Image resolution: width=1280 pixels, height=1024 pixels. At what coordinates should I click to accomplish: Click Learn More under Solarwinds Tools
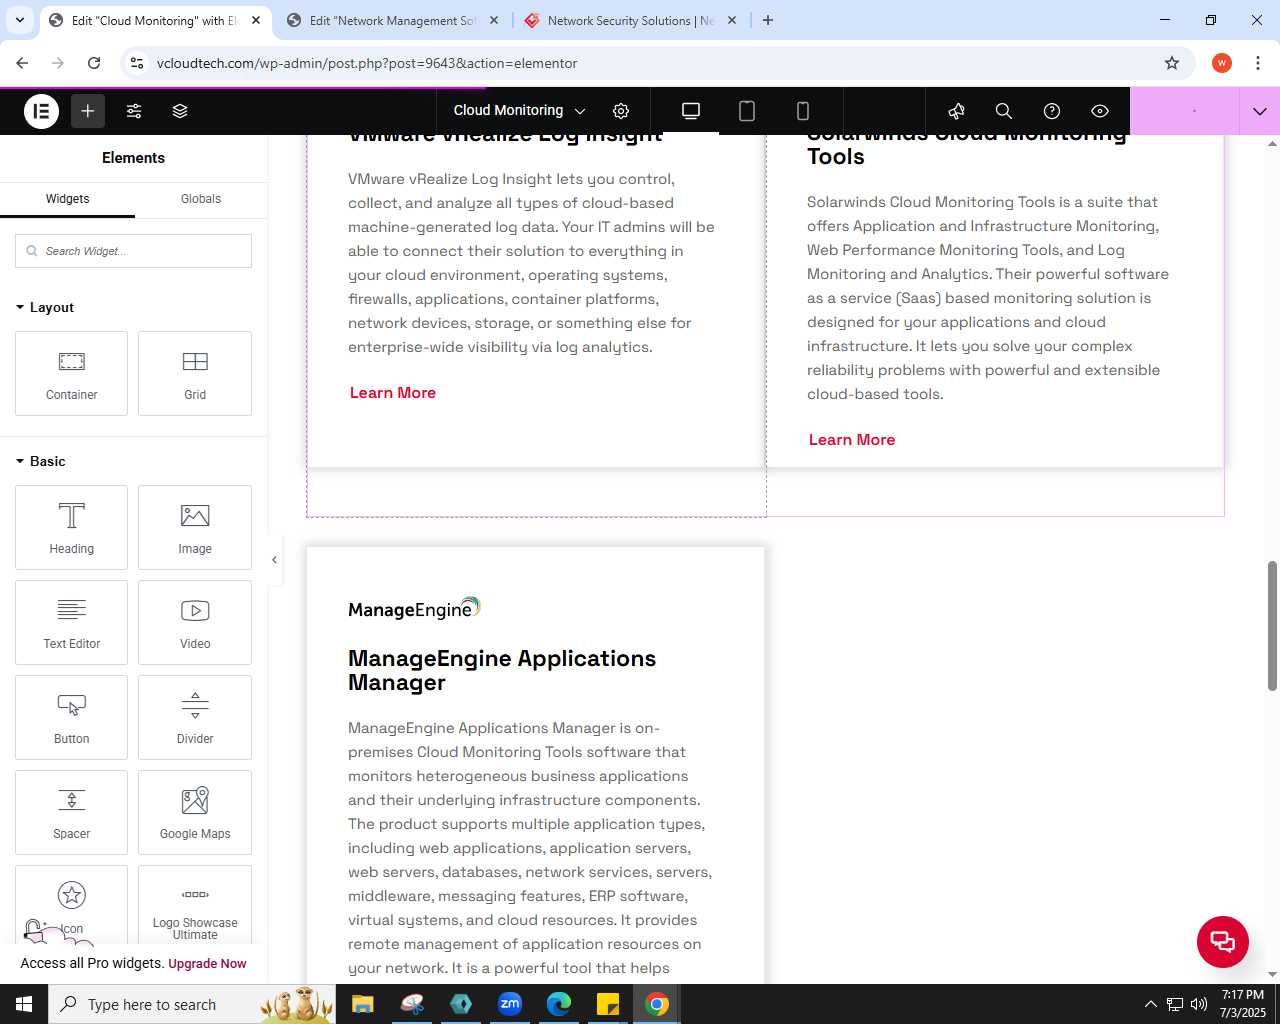tap(852, 440)
